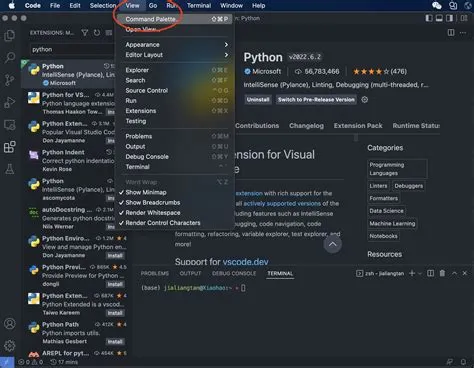Click the Debuggers category tag
The width and height of the screenshot is (474, 368).
pos(408,186)
